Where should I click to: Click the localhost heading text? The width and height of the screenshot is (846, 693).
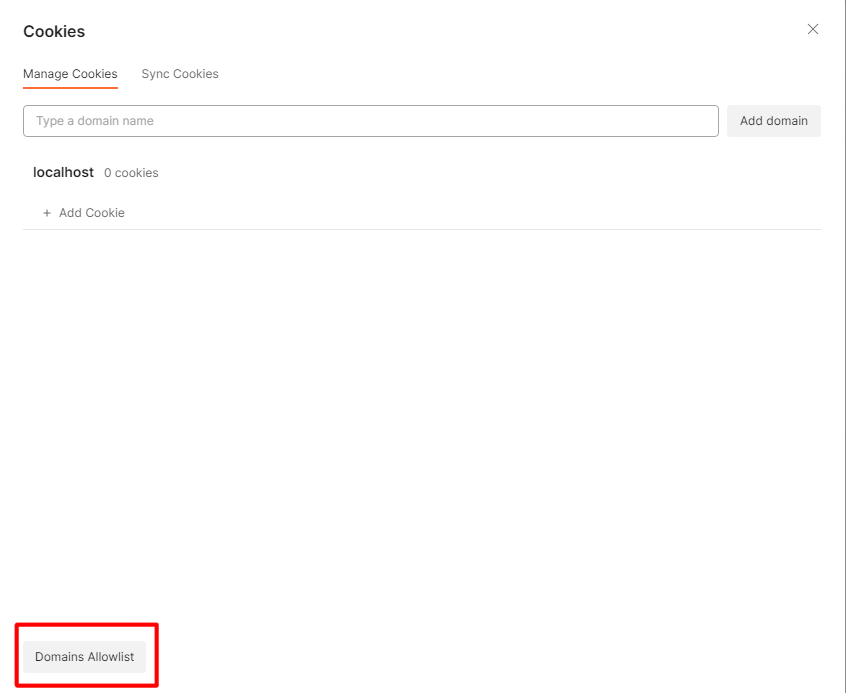(63, 172)
